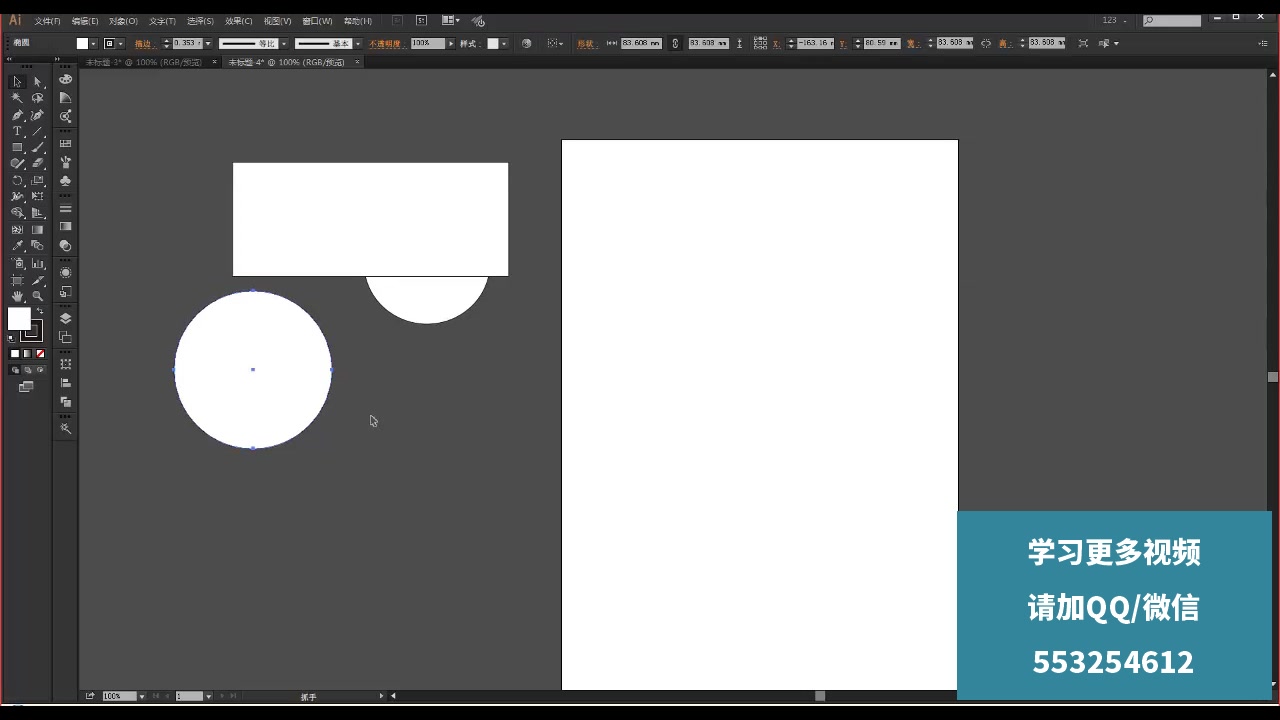Open the Align panel icon
This screenshot has width=1280, height=720.
[65, 381]
